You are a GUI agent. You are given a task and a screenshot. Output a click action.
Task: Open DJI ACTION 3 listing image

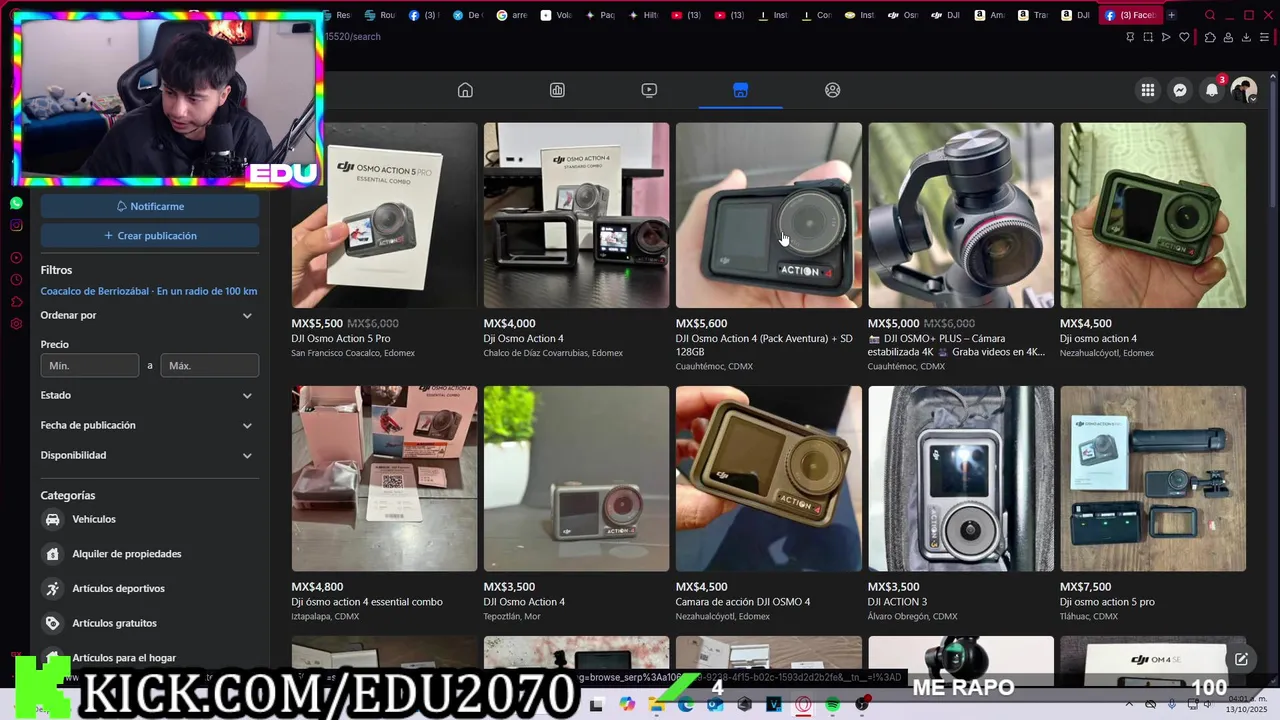pyautogui.click(x=960, y=479)
